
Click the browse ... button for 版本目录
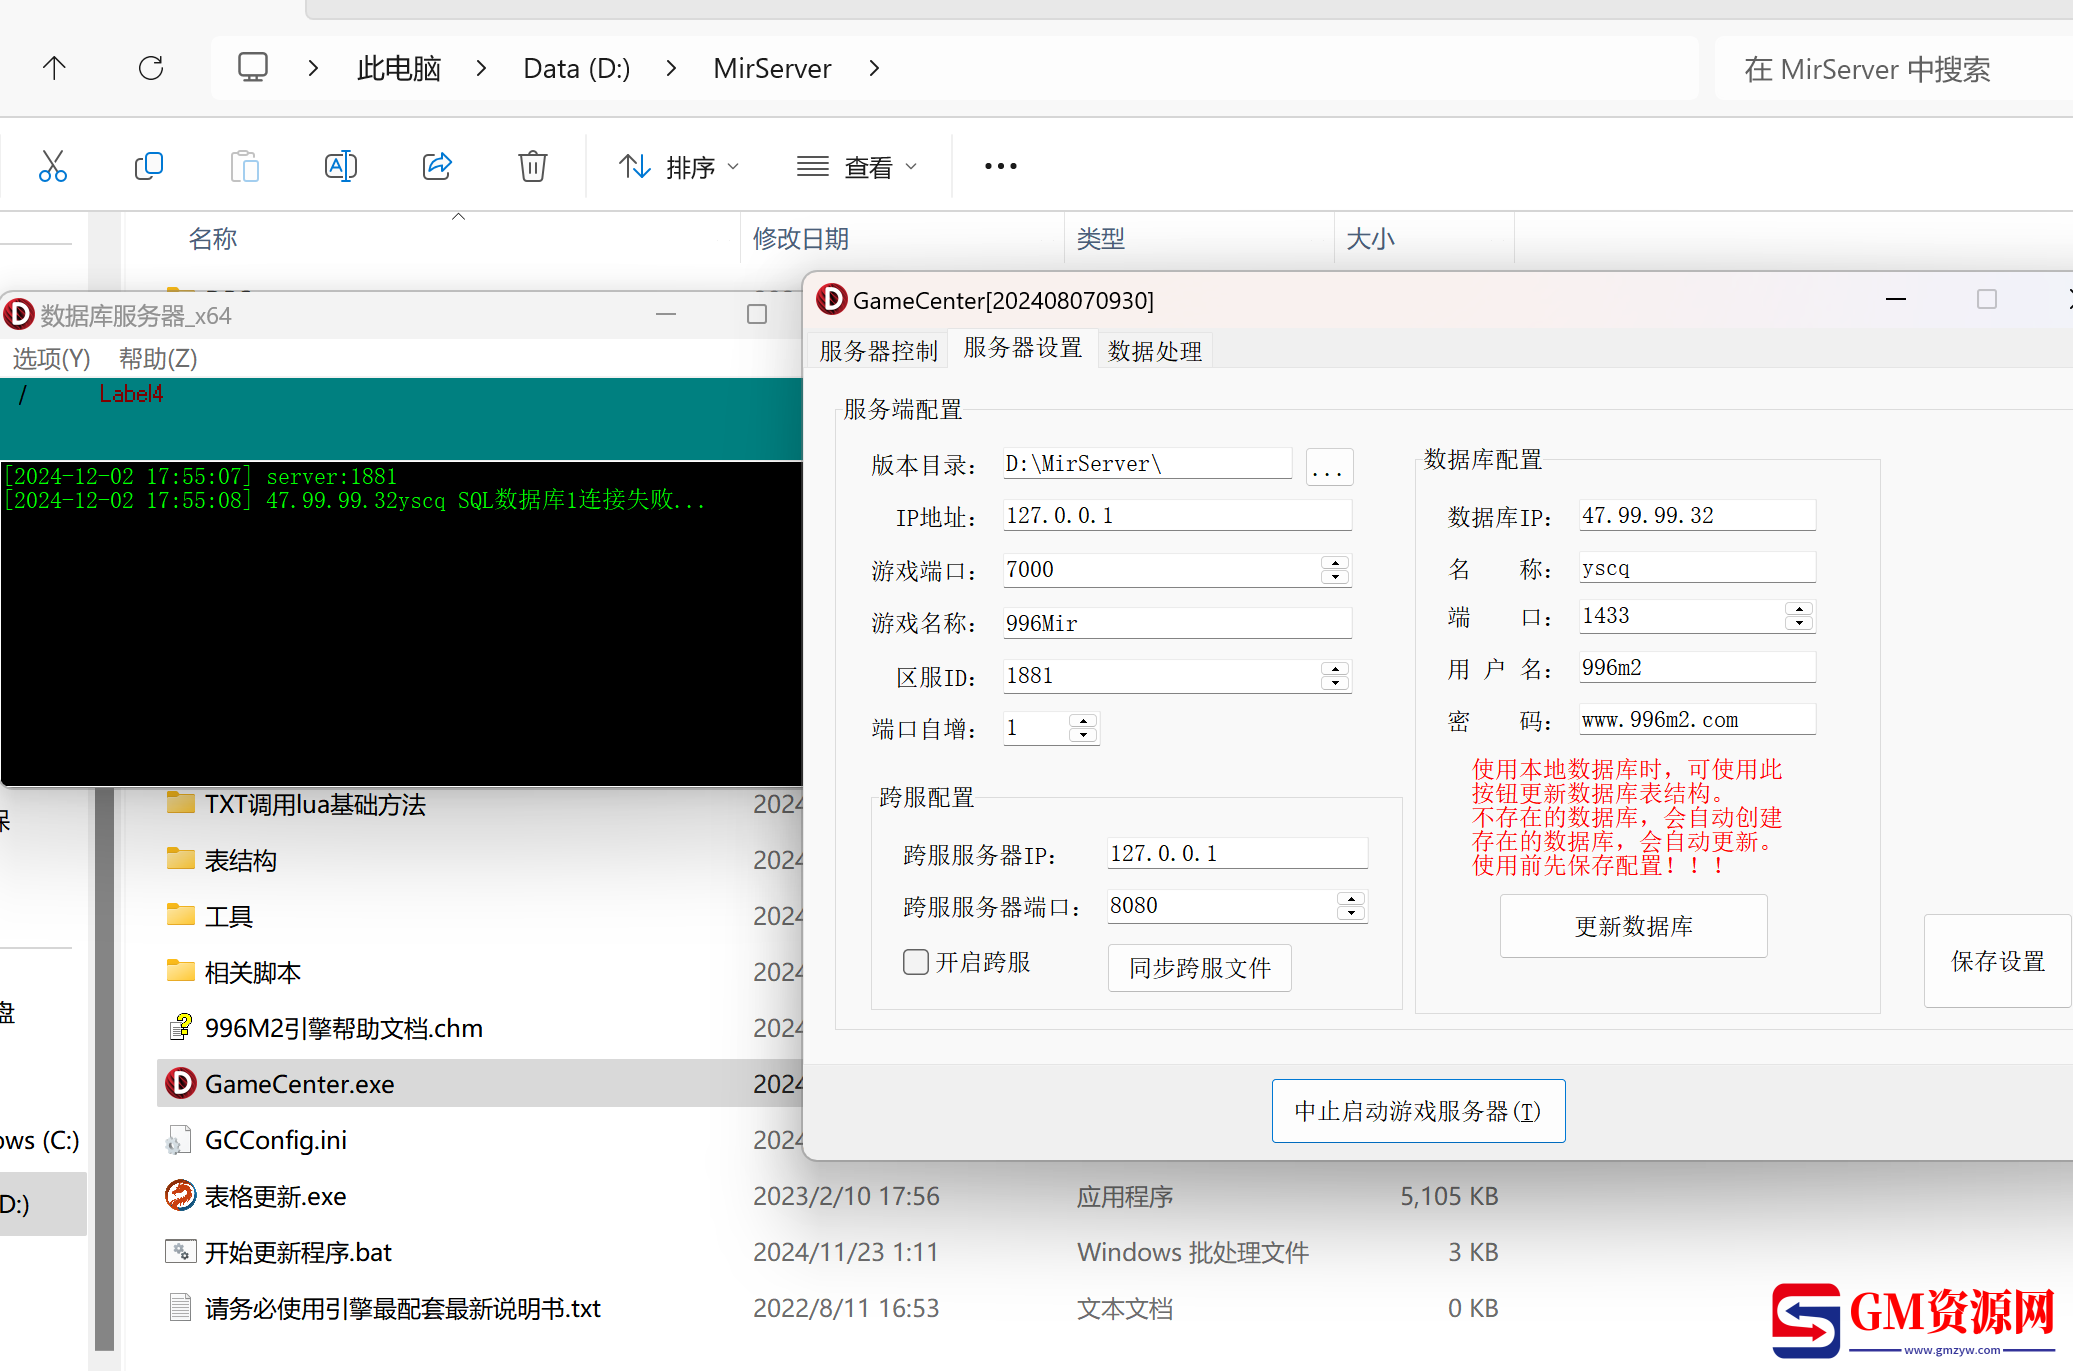(1329, 466)
